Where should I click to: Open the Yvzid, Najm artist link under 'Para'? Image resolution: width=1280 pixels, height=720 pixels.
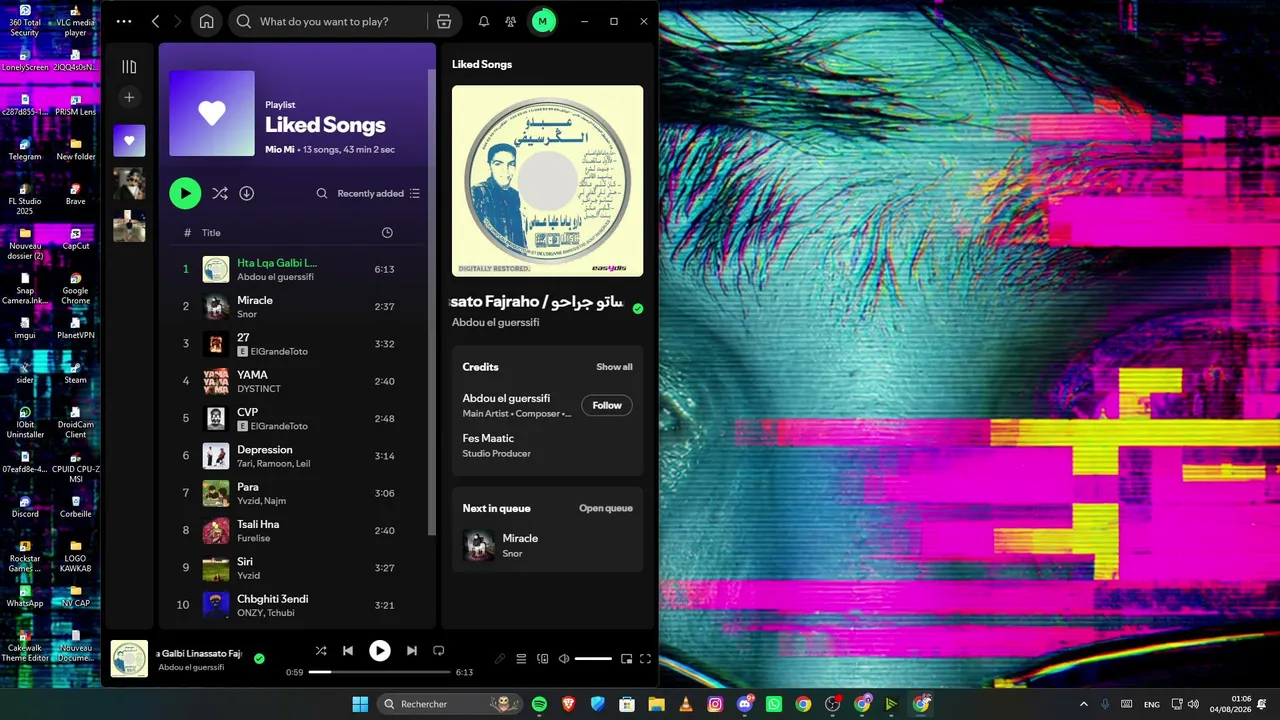click(x=261, y=501)
